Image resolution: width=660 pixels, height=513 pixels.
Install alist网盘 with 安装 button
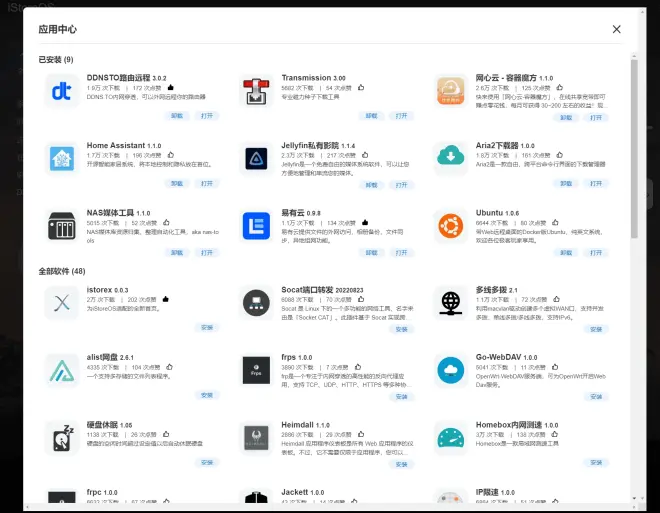tap(207, 395)
